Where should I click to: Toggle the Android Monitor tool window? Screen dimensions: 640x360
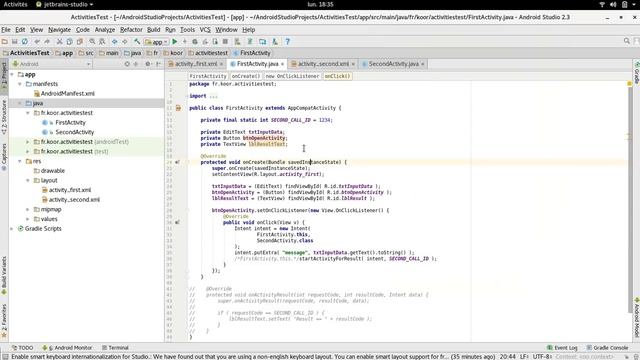pyautogui.click(x=67, y=348)
